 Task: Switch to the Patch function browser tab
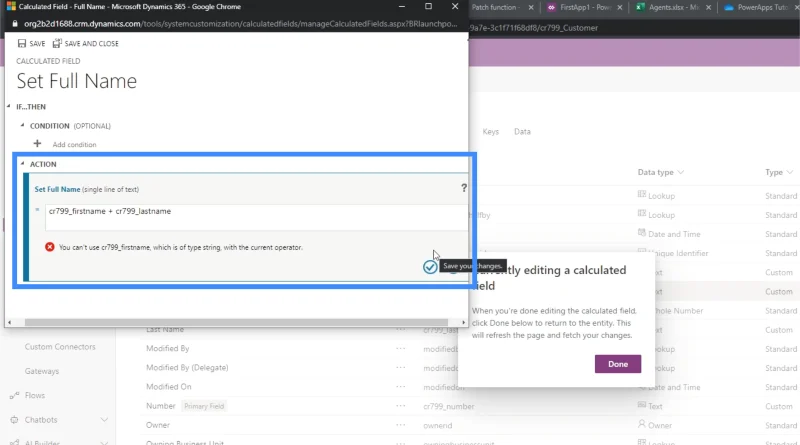pyautogui.click(x=495, y=7)
